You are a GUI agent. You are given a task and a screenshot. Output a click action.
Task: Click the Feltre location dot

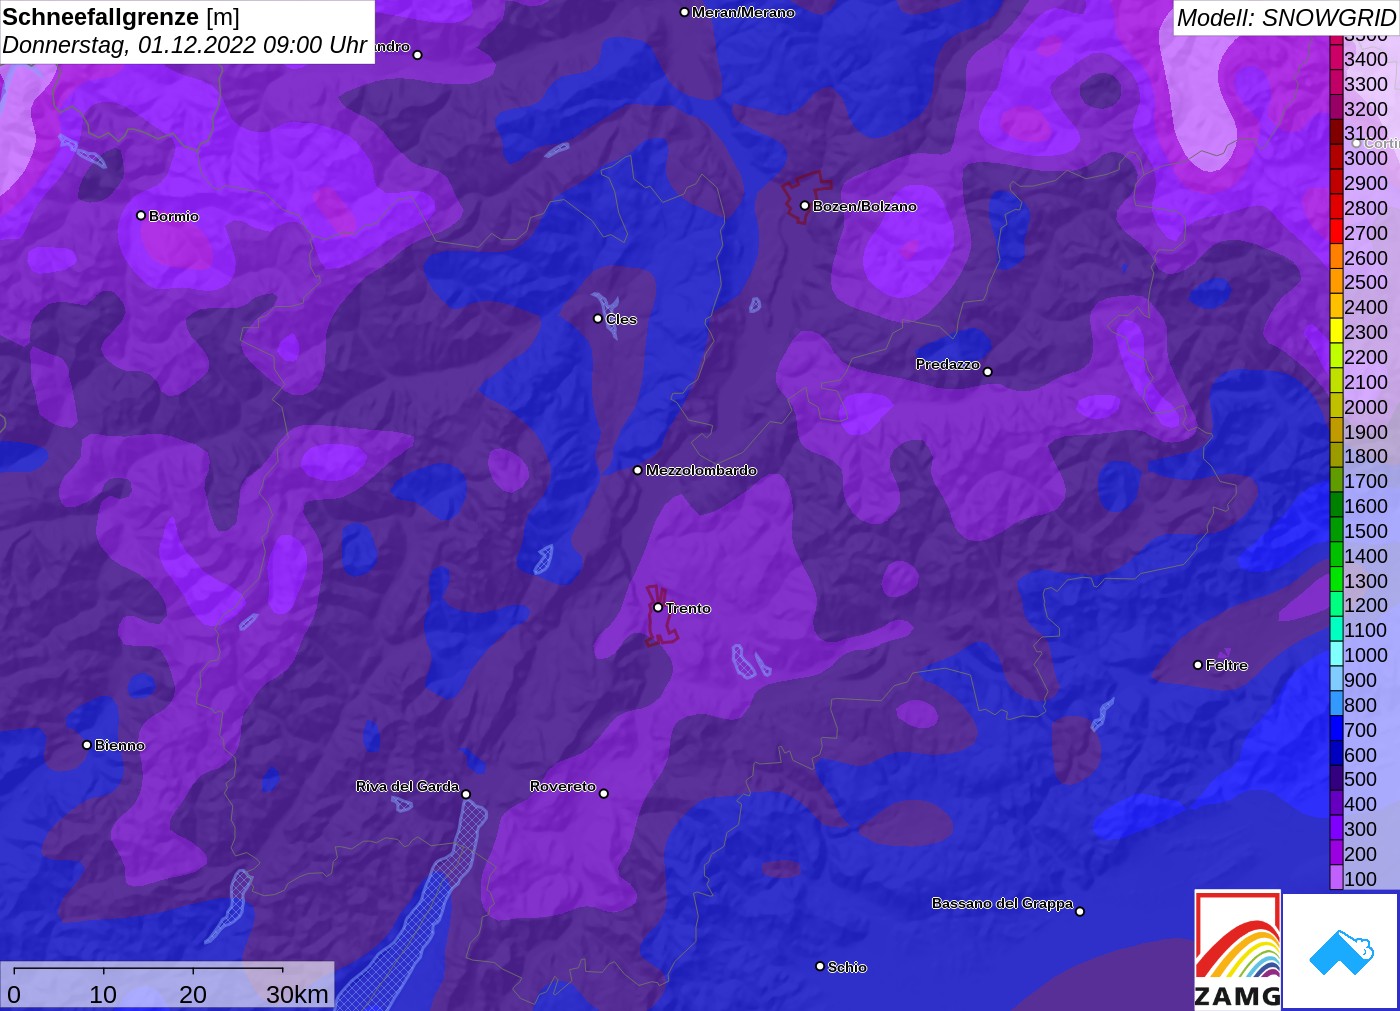1198,665
